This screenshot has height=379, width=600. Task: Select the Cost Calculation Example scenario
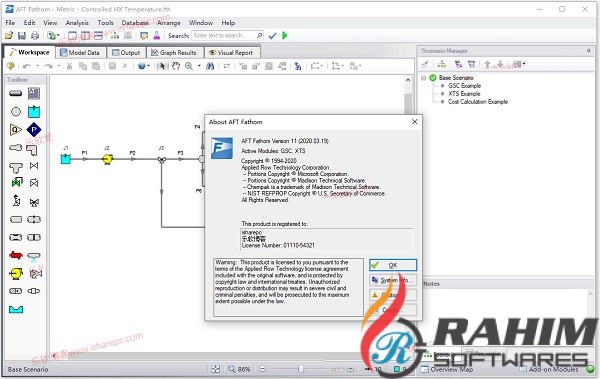click(478, 102)
